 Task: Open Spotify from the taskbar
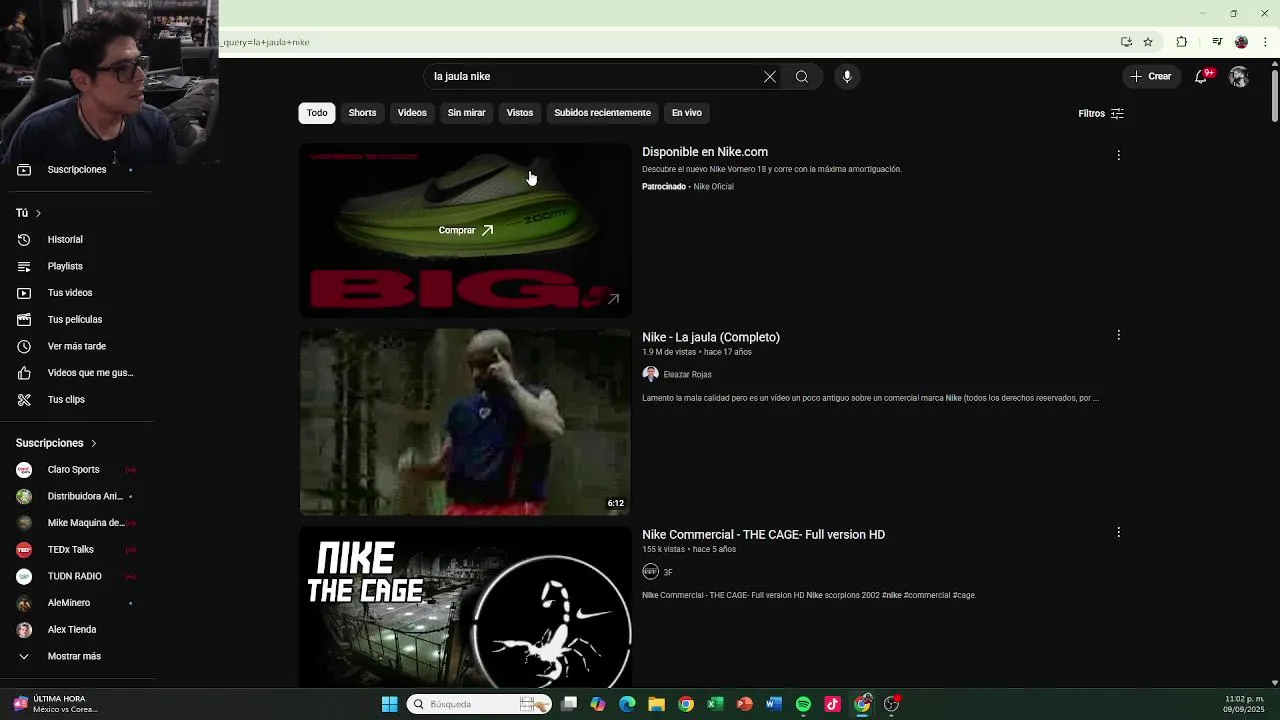[x=803, y=704]
